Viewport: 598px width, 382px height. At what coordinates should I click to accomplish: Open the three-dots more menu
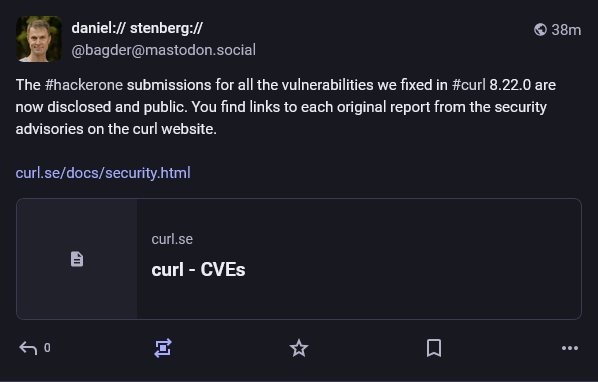tap(570, 348)
